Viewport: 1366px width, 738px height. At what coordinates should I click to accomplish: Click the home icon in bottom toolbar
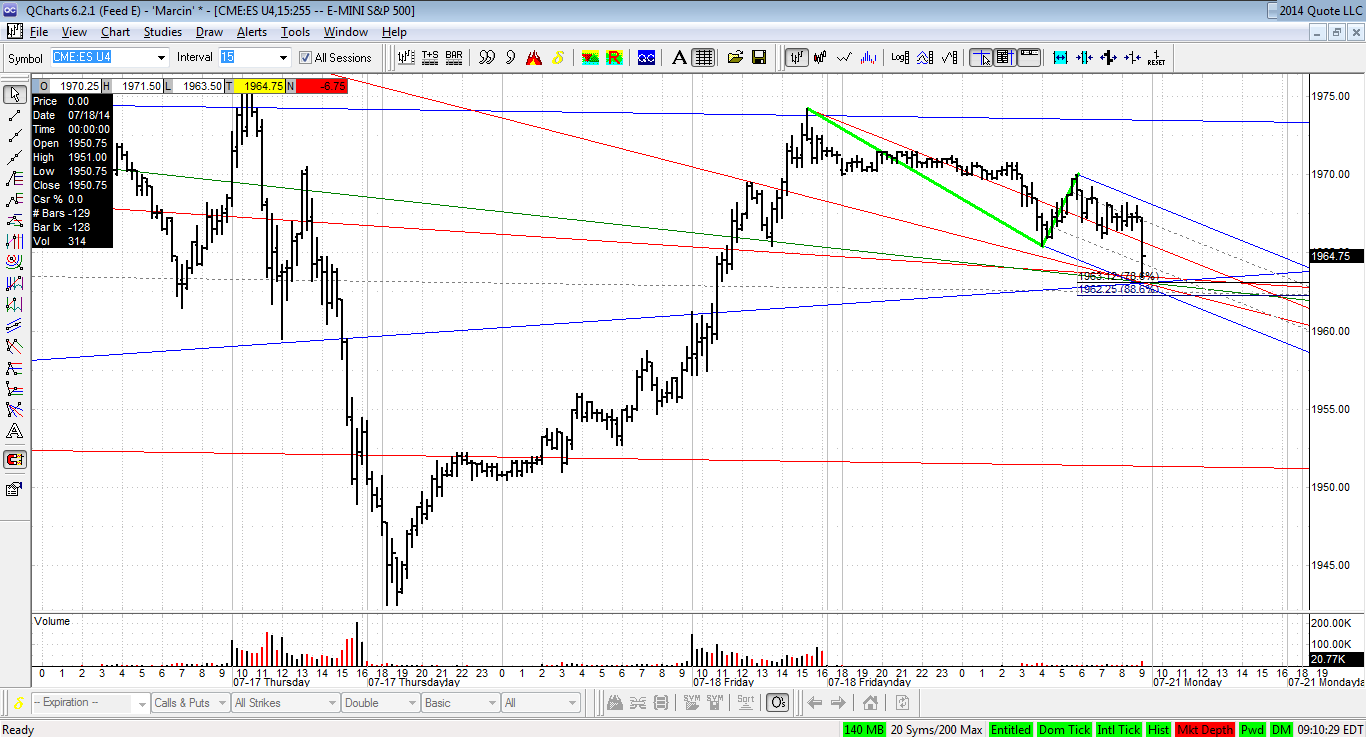pos(870,703)
